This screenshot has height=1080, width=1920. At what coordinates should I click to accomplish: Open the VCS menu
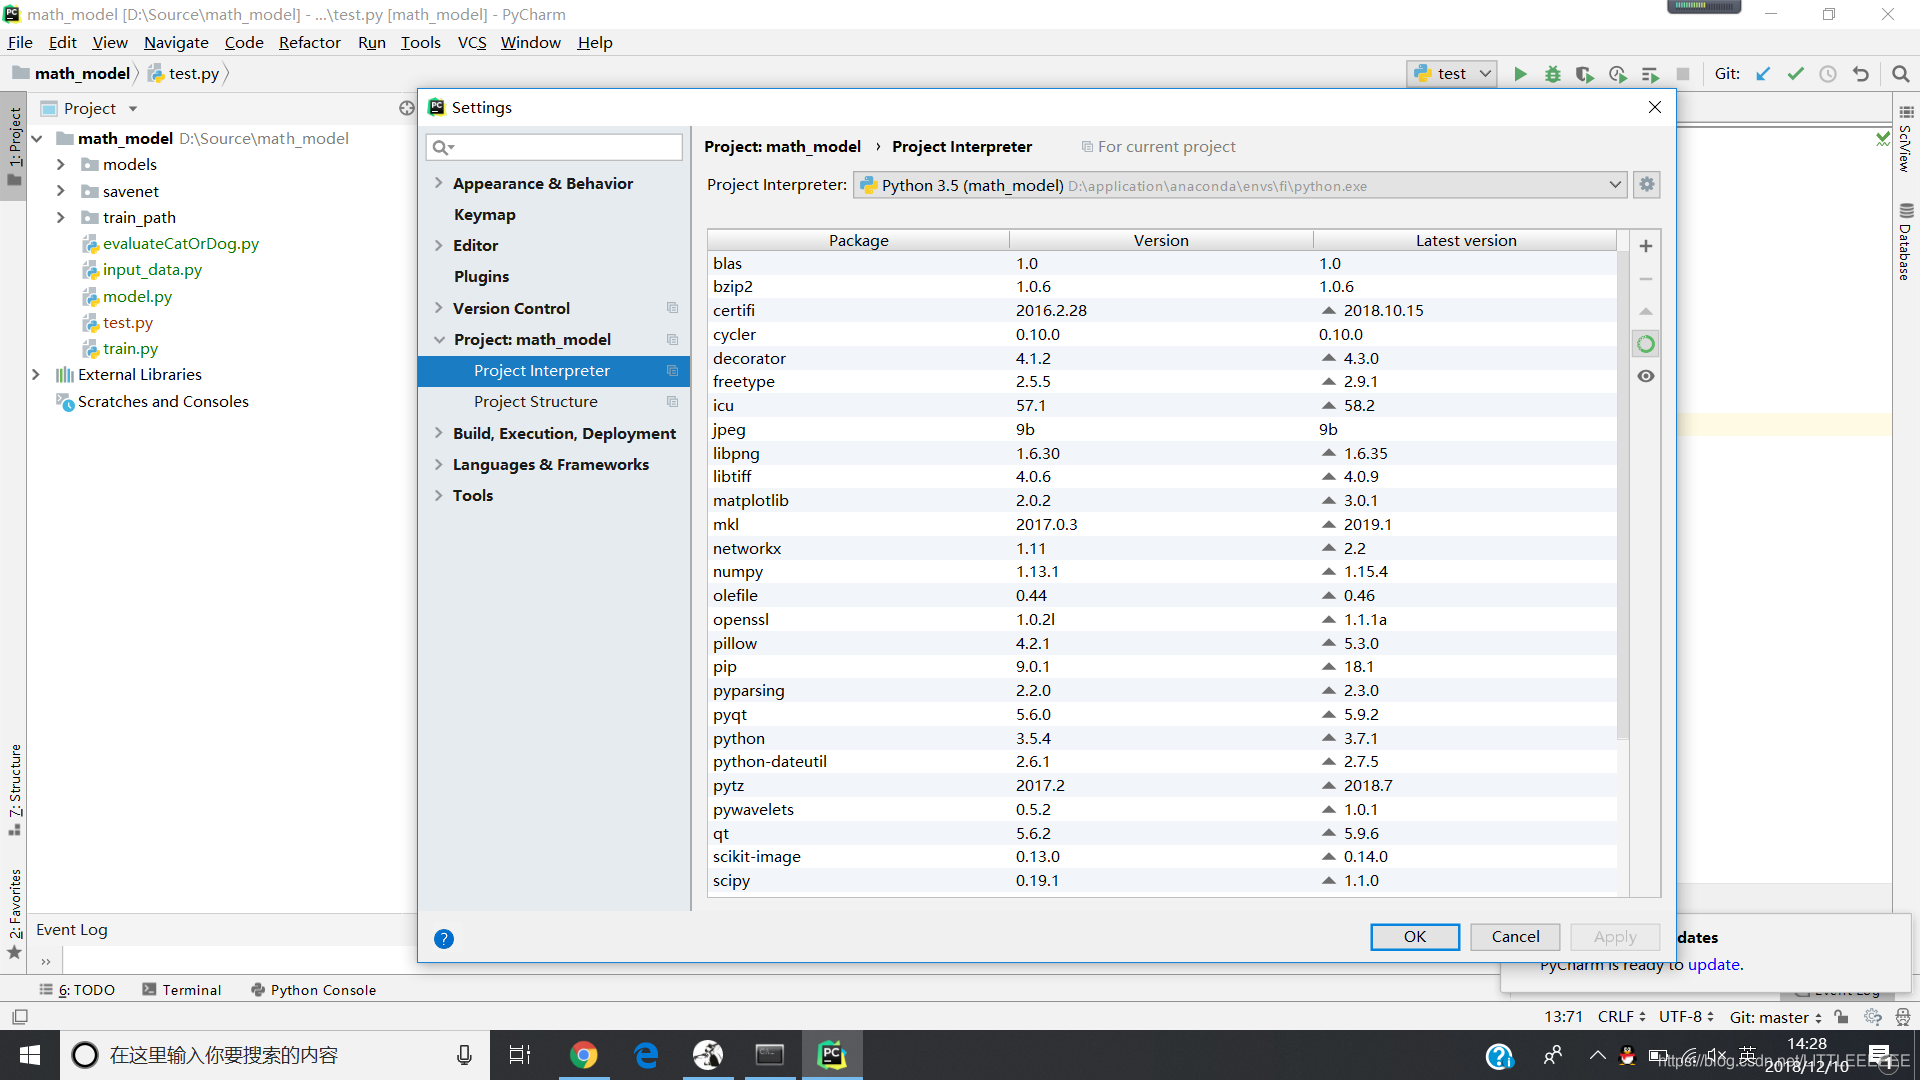click(x=471, y=43)
